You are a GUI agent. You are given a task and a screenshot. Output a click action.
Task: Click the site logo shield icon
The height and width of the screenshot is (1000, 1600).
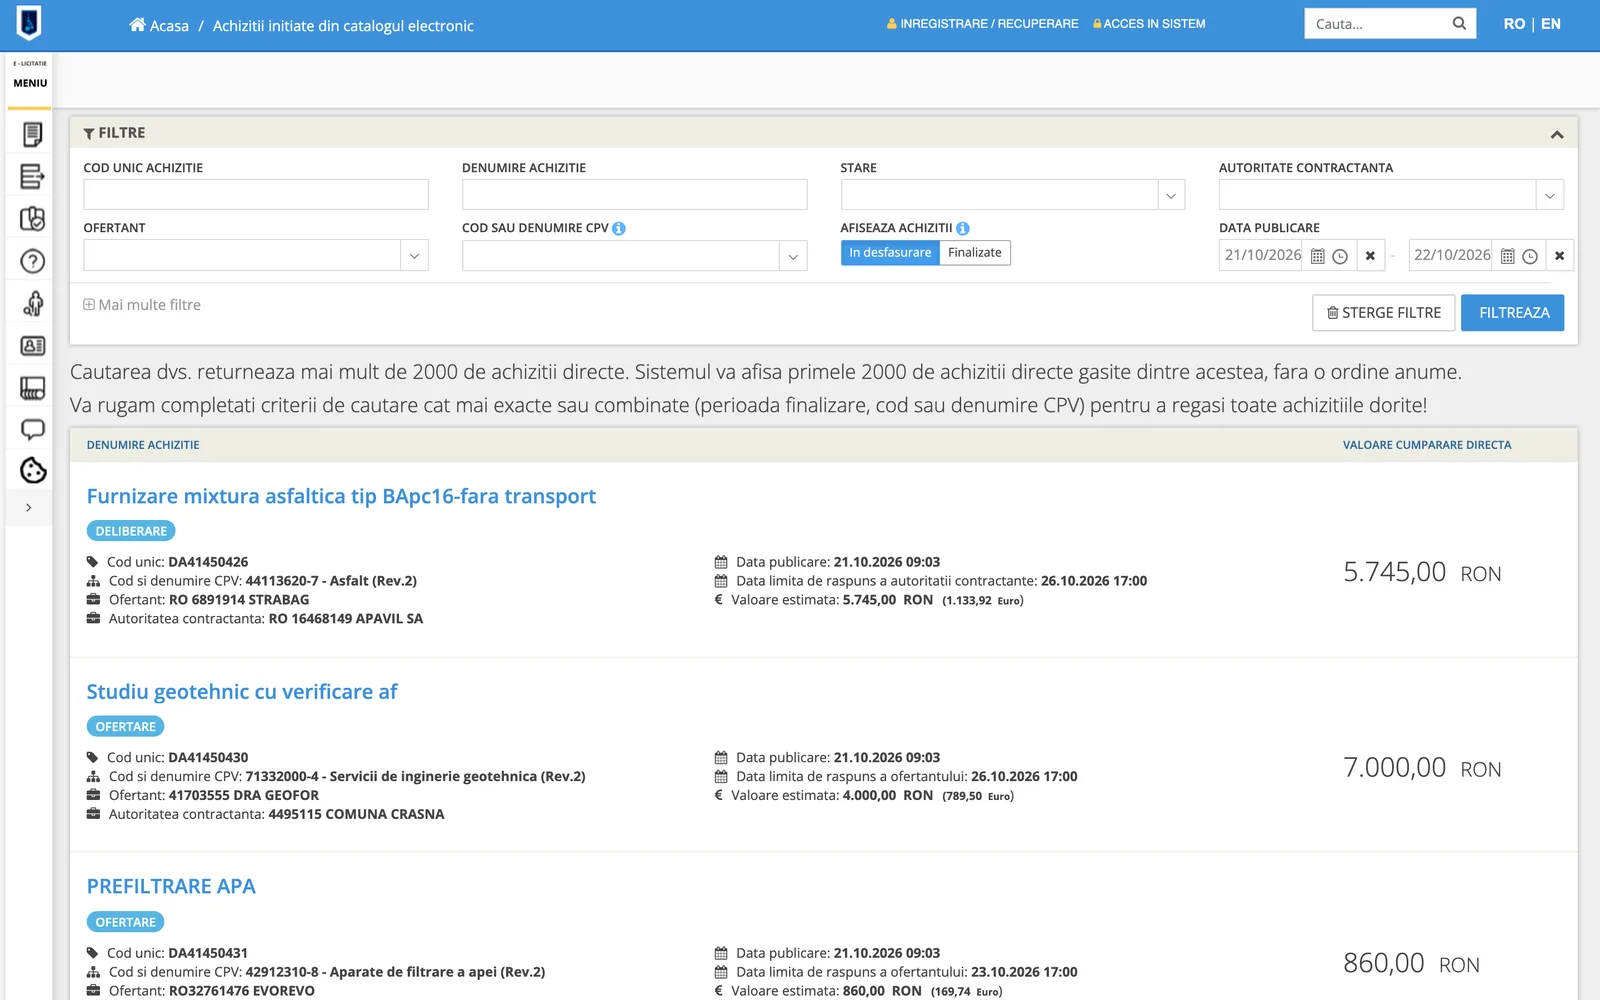(x=29, y=22)
